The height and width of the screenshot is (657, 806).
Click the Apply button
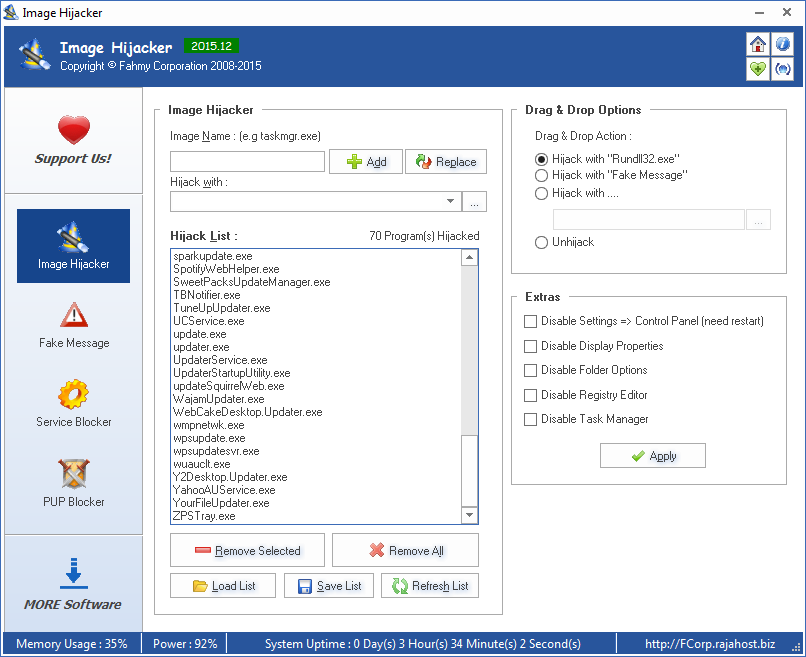653,456
